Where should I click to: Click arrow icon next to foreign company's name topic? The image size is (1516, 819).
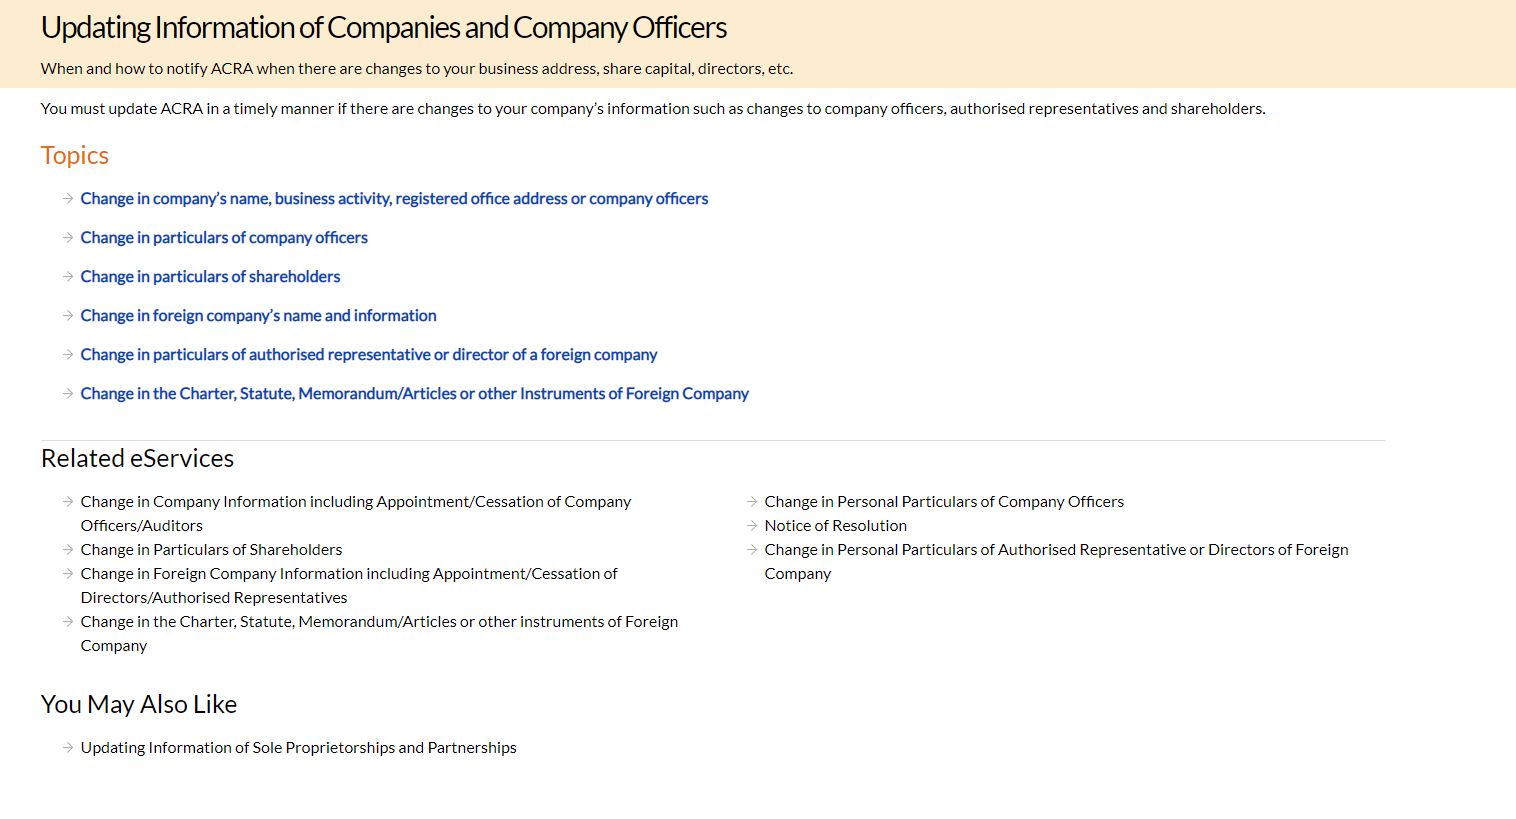click(x=68, y=315)
